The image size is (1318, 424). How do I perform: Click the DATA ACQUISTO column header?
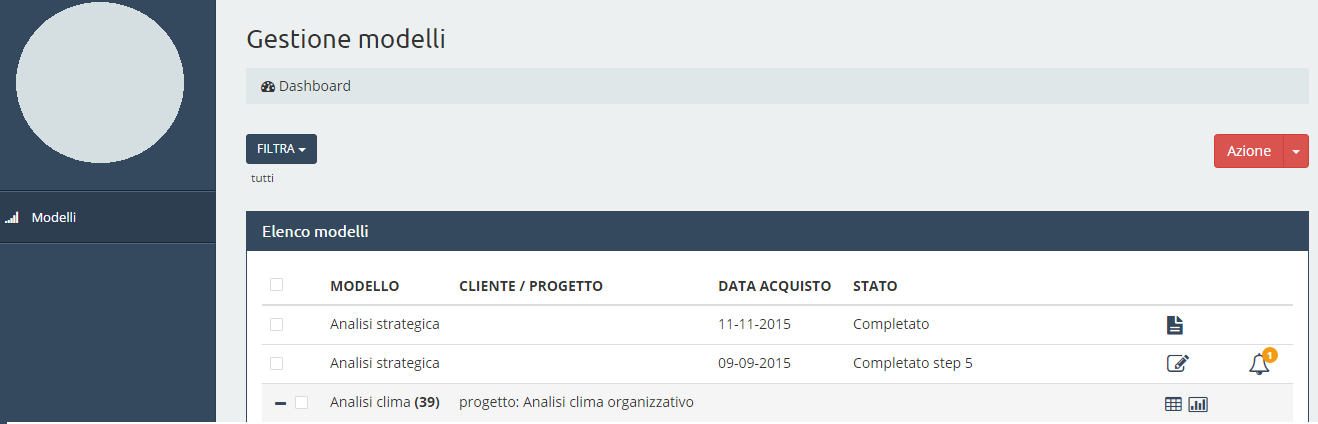coord(774,286)
